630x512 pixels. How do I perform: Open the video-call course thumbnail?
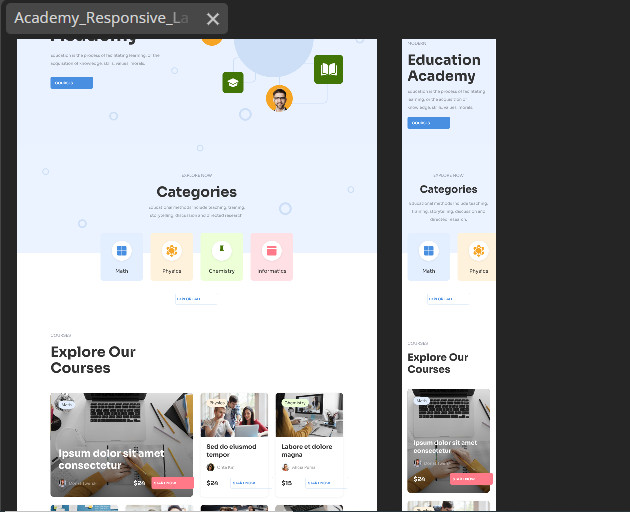(x=309, y=415)
